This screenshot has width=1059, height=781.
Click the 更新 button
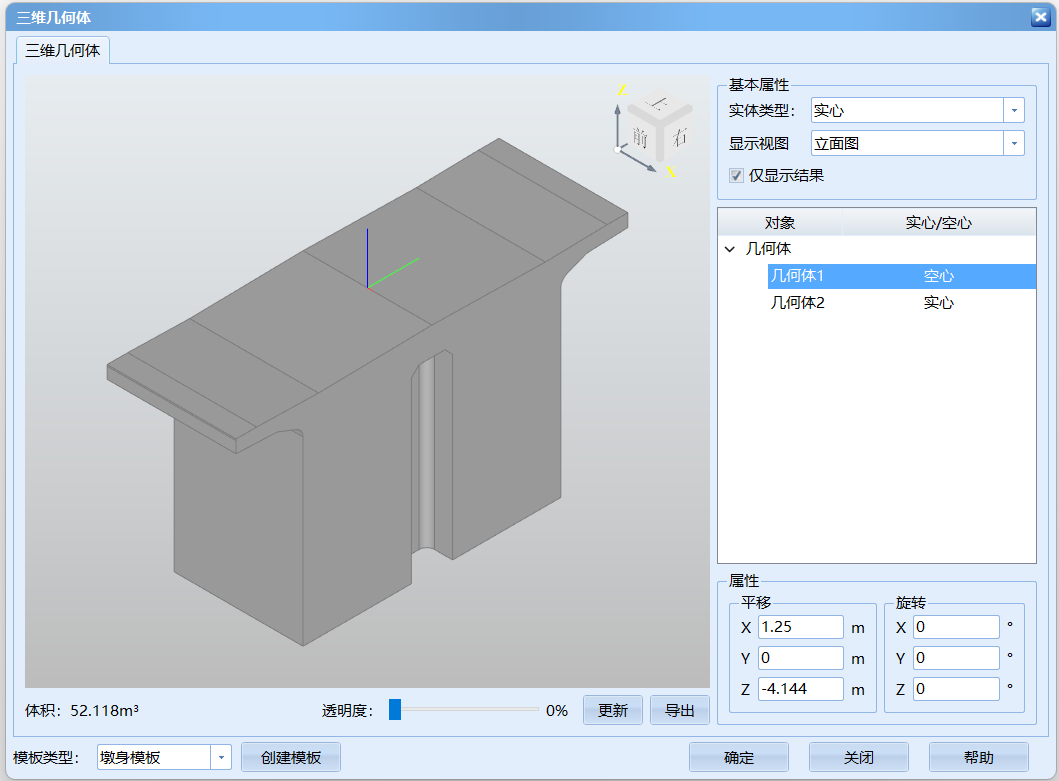click(612, 710)
